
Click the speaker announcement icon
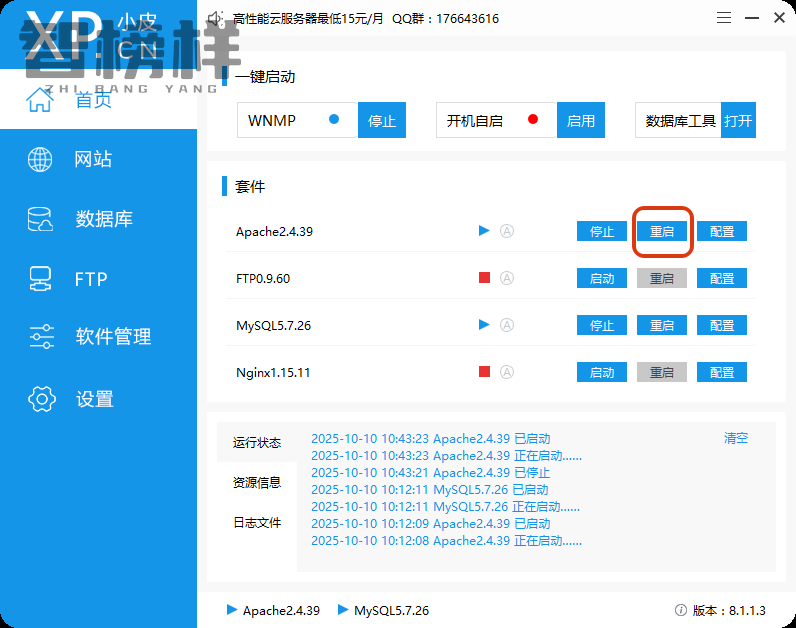coord(216,19)
